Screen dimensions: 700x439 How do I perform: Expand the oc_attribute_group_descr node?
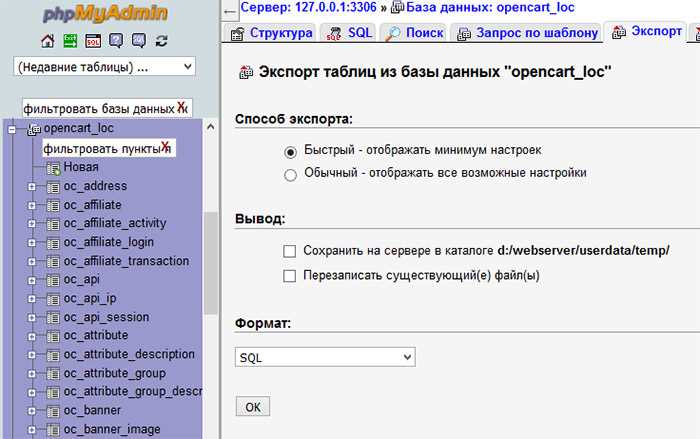point(32,393)
